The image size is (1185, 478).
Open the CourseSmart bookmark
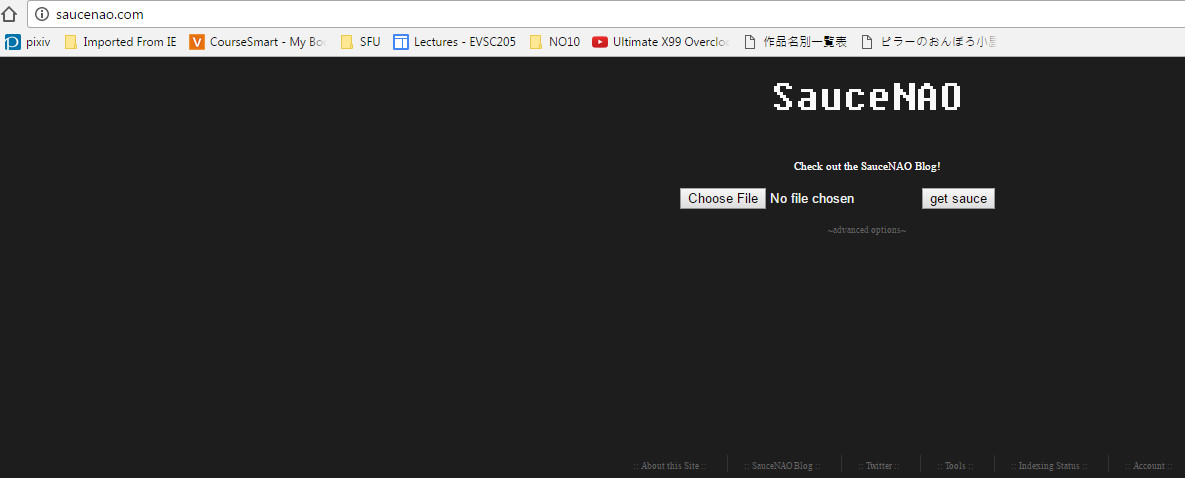coord(258,42)
